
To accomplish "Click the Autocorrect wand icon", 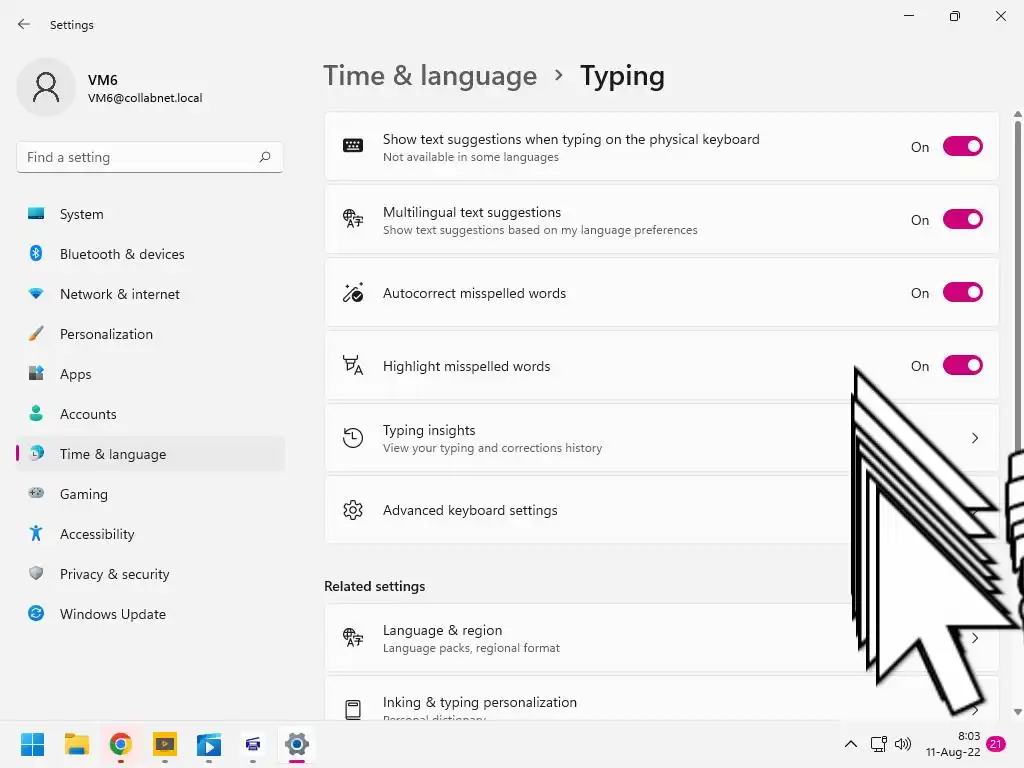I will [353, 292].
